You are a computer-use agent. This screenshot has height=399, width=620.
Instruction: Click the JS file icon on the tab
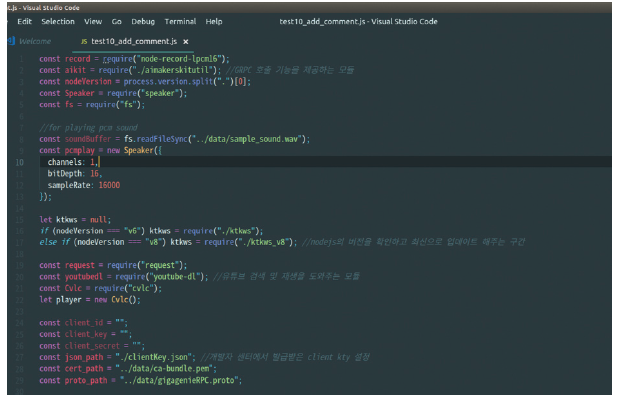tap(84, 42)
